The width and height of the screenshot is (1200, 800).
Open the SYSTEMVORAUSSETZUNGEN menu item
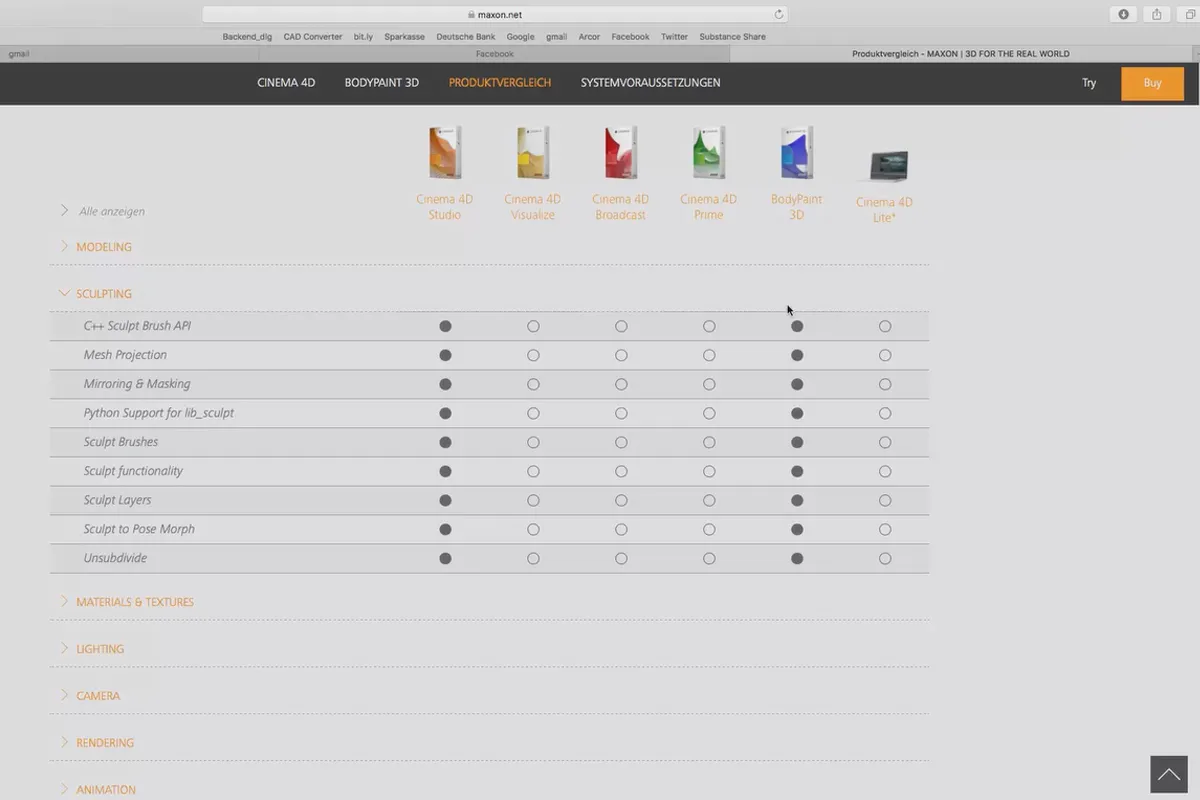650,82
